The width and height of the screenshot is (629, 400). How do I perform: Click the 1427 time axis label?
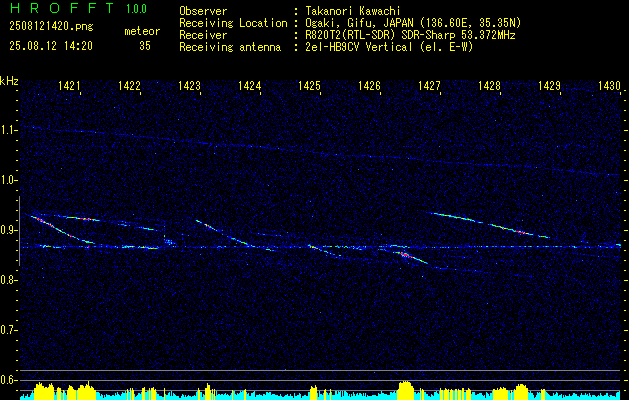pyautogui.click(x=429, y=85)
